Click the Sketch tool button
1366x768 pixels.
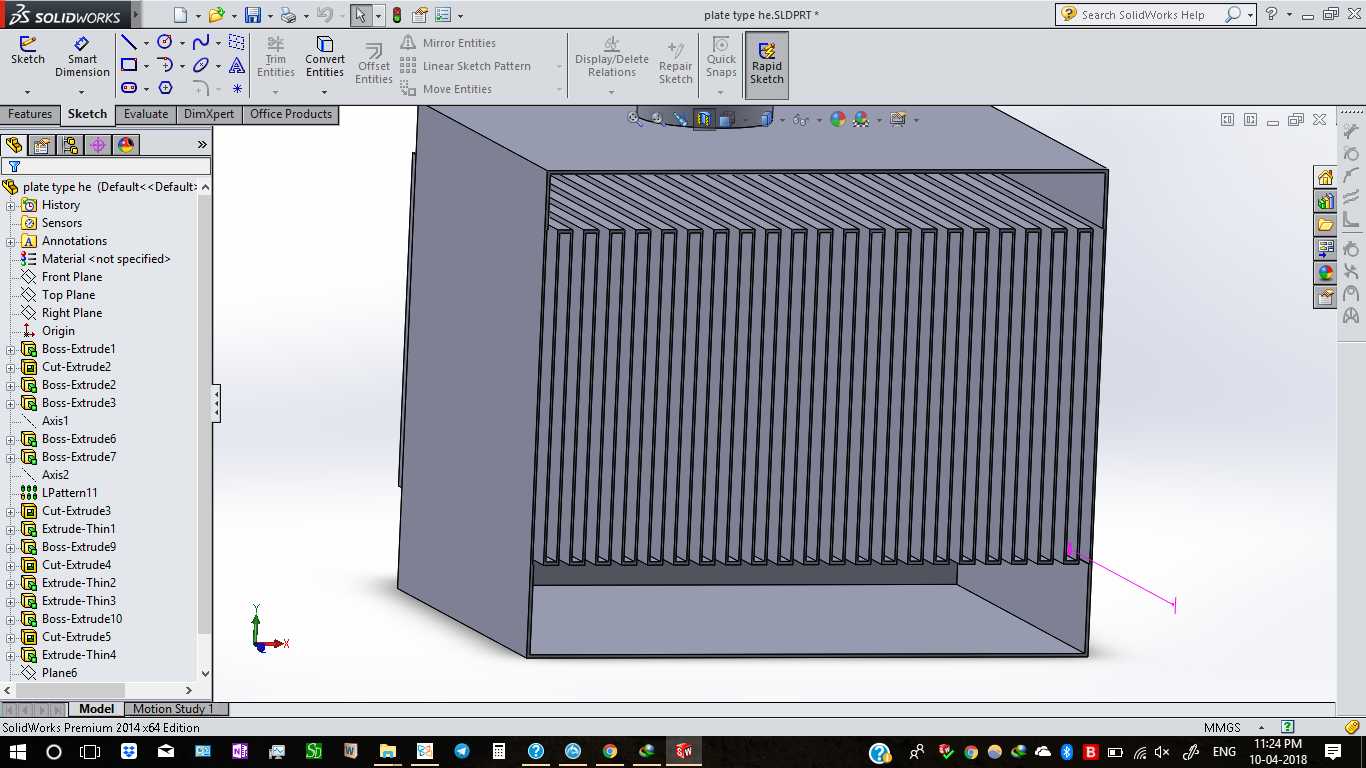[28, 52]
